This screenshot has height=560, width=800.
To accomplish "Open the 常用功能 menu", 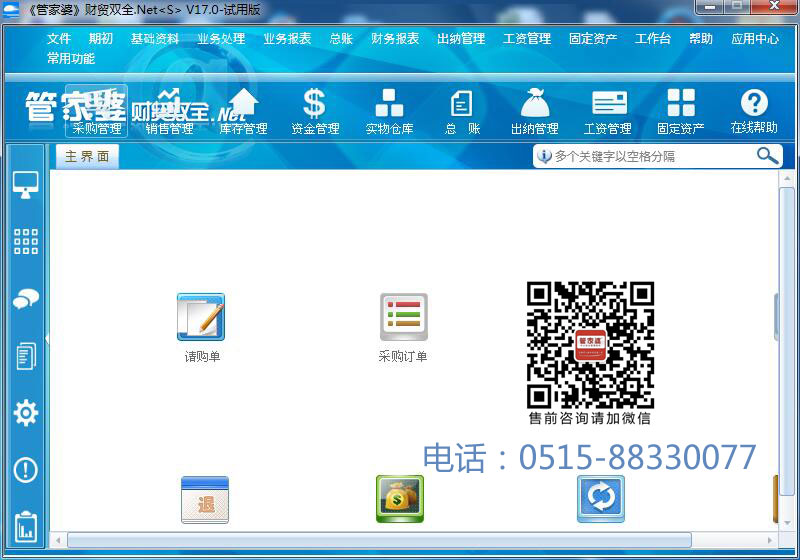I will pyautogui.click(x=71, y=59).
